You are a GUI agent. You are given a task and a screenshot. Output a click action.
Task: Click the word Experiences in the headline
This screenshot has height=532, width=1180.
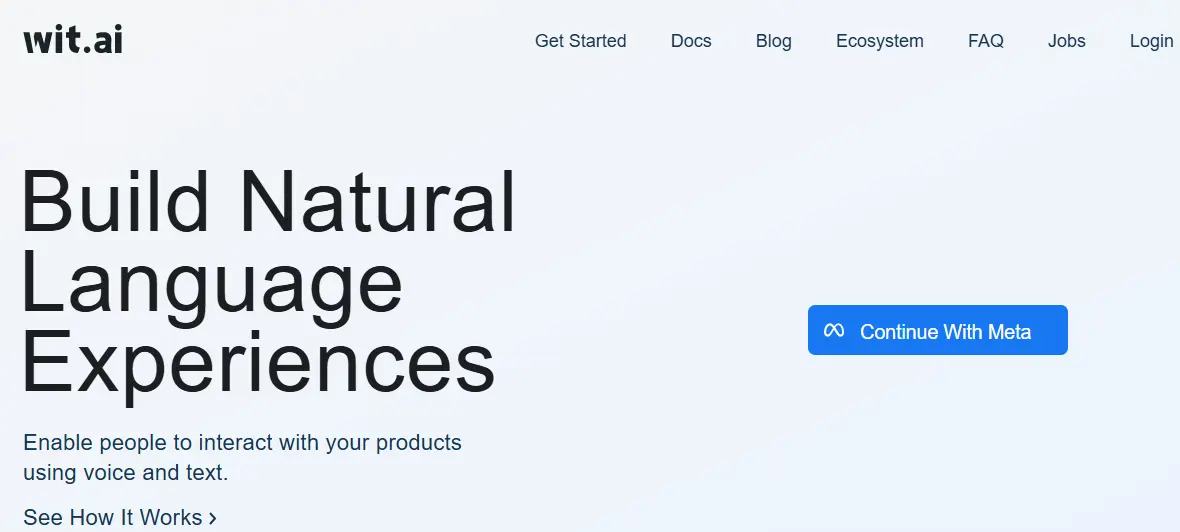[260, 365]
